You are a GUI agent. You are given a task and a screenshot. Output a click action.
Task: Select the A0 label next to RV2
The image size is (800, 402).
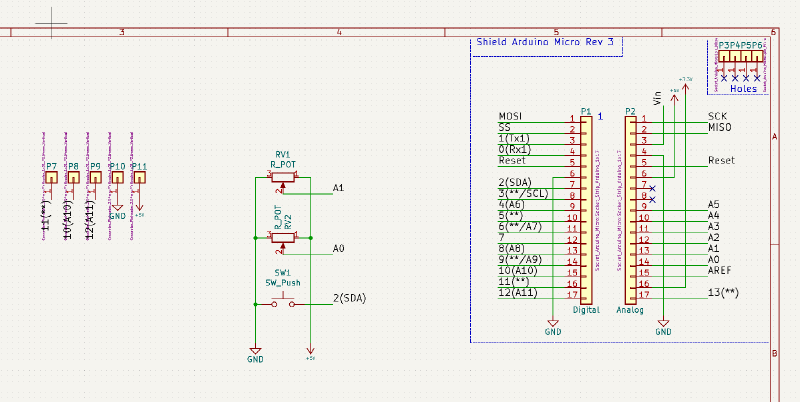(338, 248)
